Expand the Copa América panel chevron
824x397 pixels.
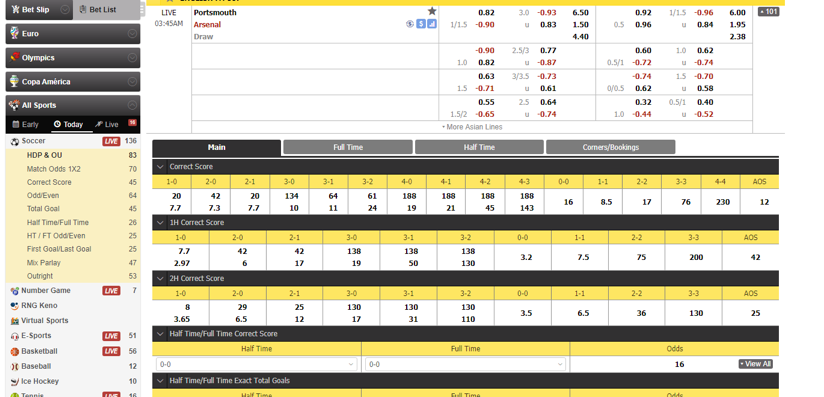[132, 82]
